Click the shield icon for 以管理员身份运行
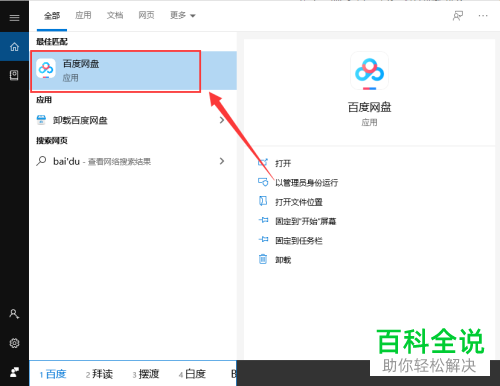 [x=263, y=182]
